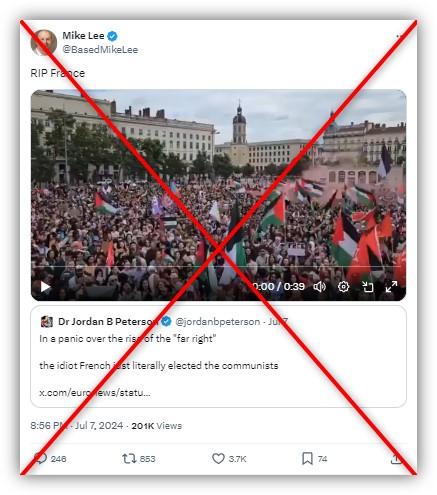View the 201K Views count
Screen dimensions: 437x495
[x=157, y=426]
